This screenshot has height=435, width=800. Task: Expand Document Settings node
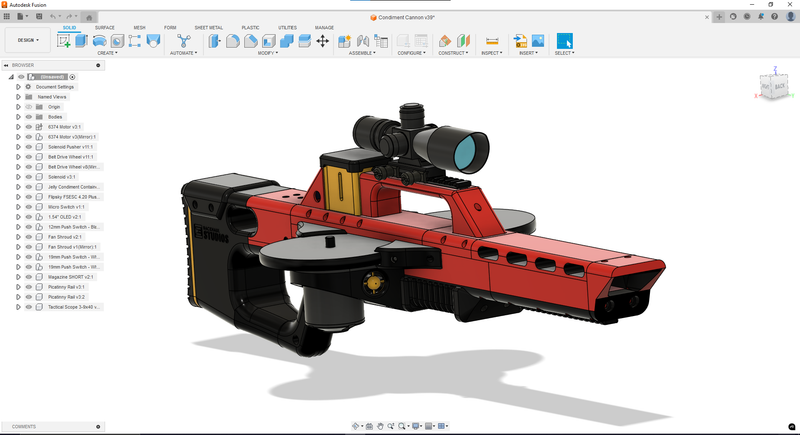point(18,87)
